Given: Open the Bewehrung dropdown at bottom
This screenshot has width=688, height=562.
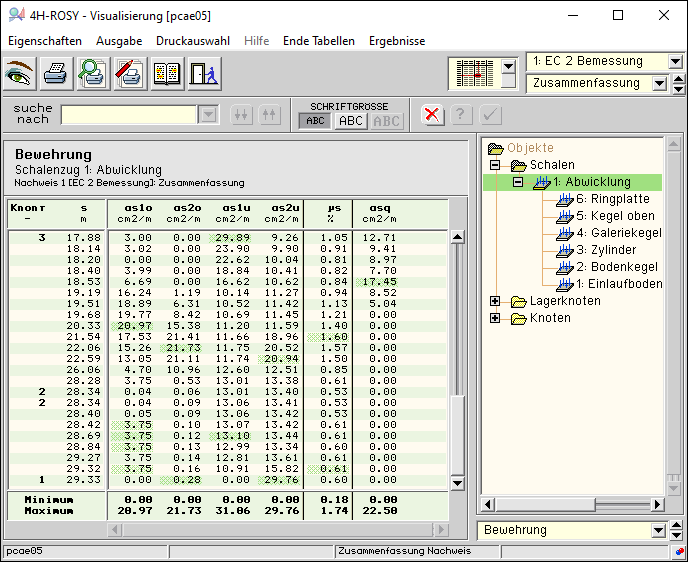Looking at the screenshot, I should pyautogui.click(x=659, y=530).
